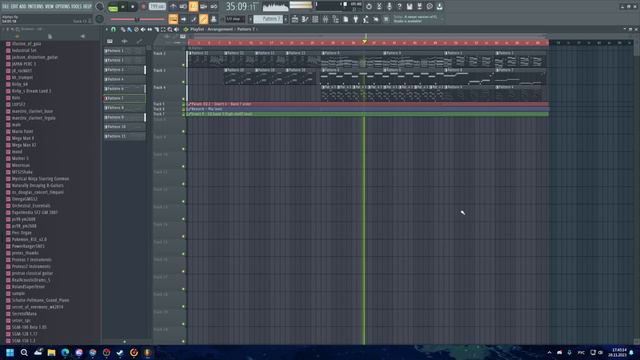
Task: Select the Delete tool in Playlist toolbar
Action: tap(136, 29)
